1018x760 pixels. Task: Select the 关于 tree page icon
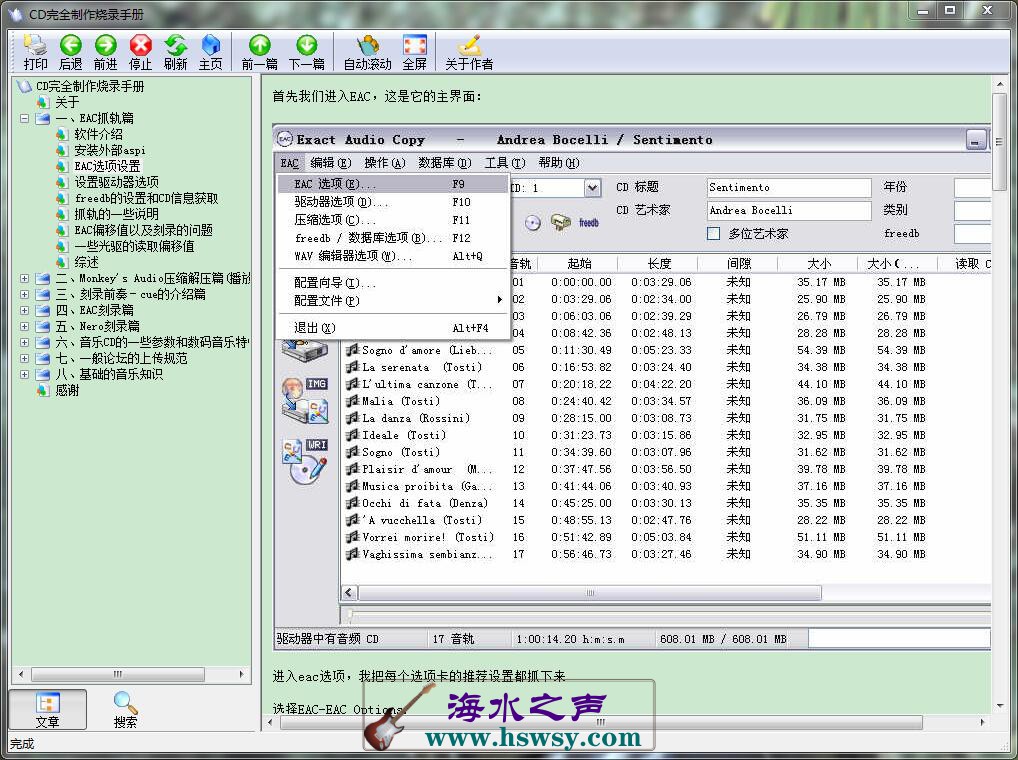coord(43,102)
